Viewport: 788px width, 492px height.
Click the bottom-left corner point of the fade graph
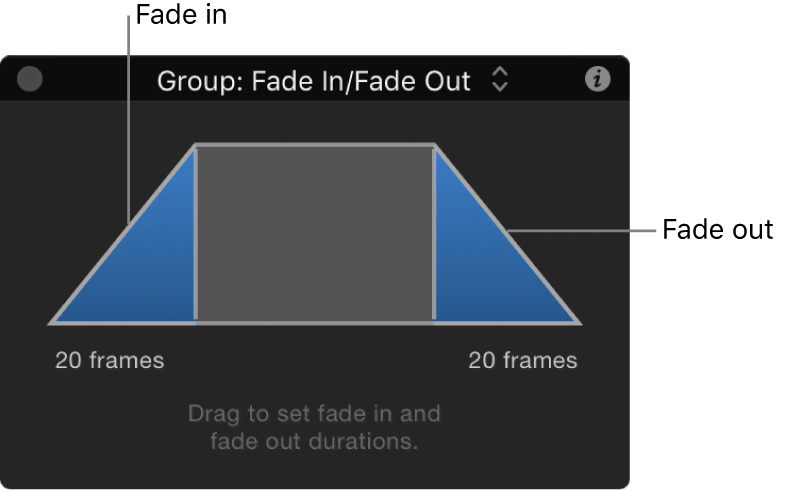coord(51,323)
